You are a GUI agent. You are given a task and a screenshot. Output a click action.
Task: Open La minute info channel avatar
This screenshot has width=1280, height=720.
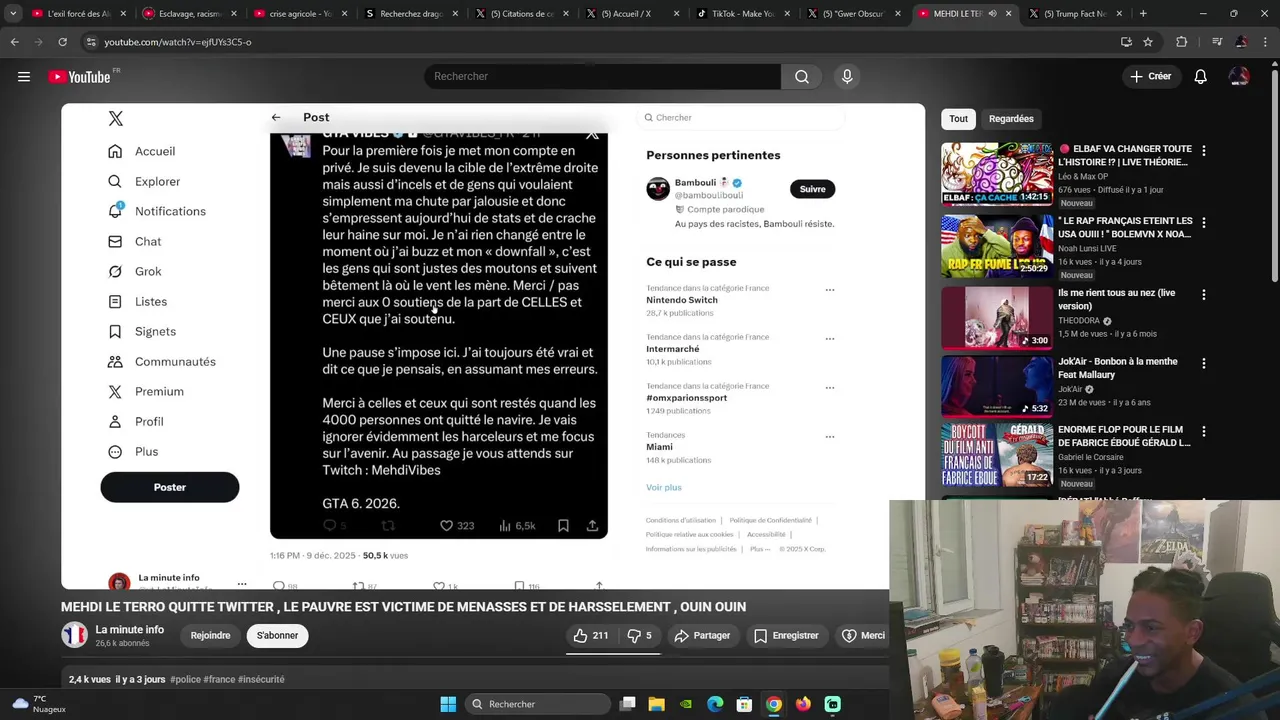coord(74,635)
